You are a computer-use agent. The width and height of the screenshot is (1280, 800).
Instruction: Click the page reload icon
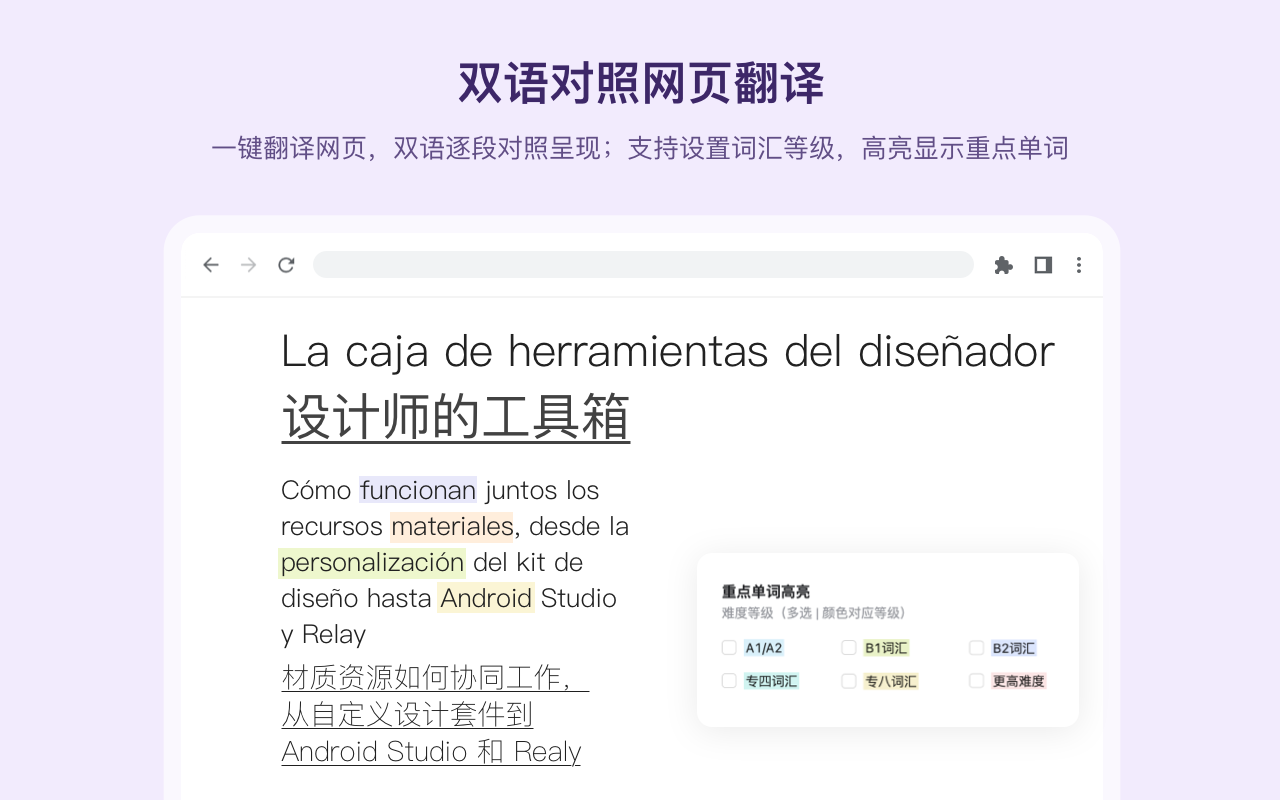coord(285,264)
